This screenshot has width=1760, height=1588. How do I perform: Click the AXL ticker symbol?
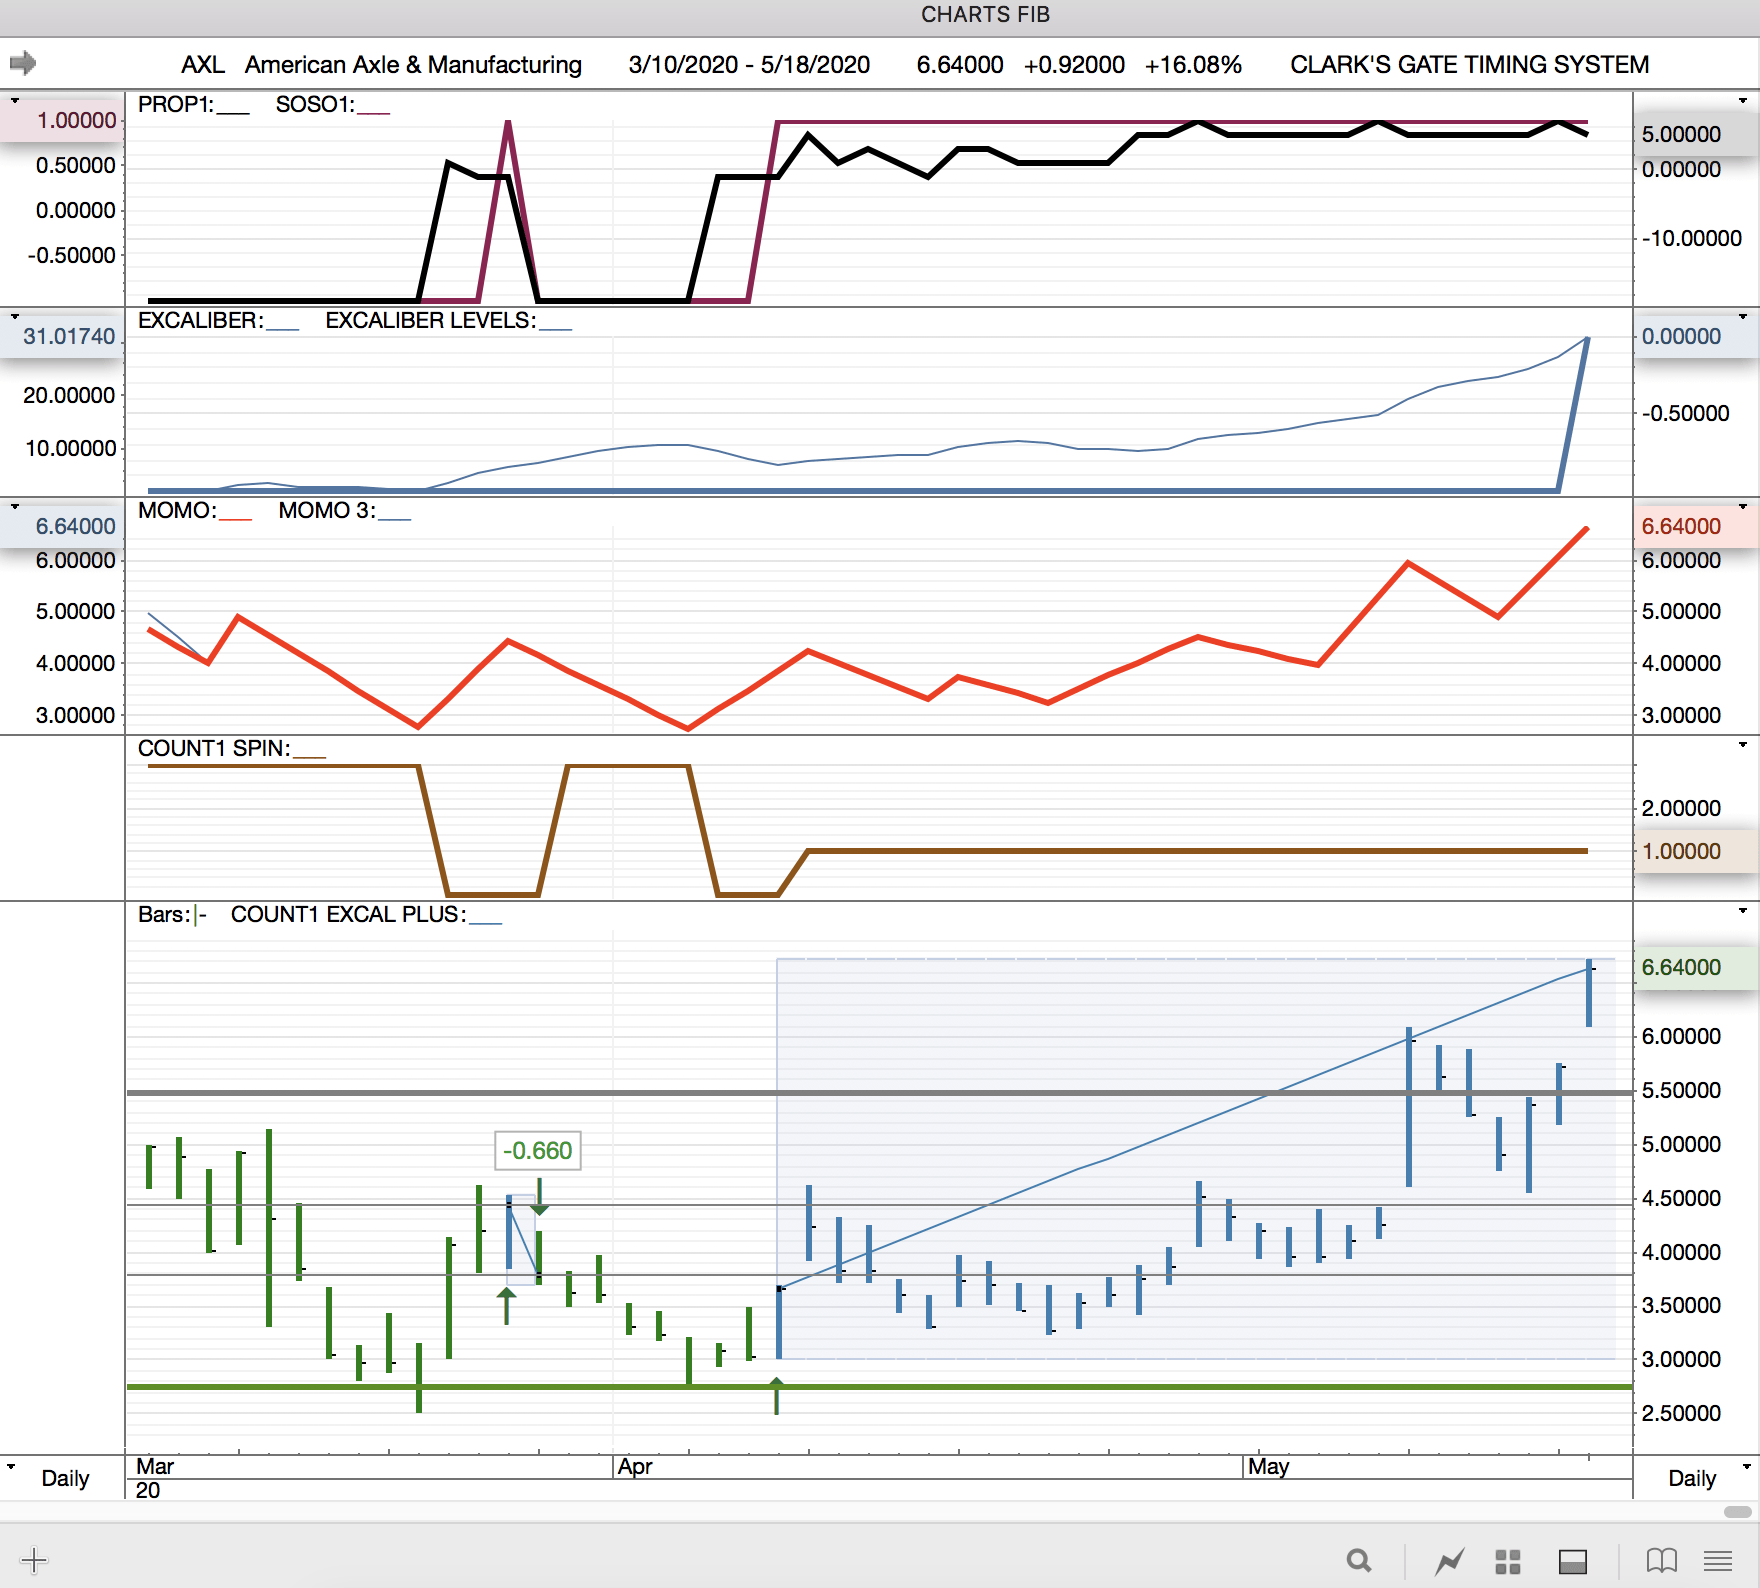203,65
